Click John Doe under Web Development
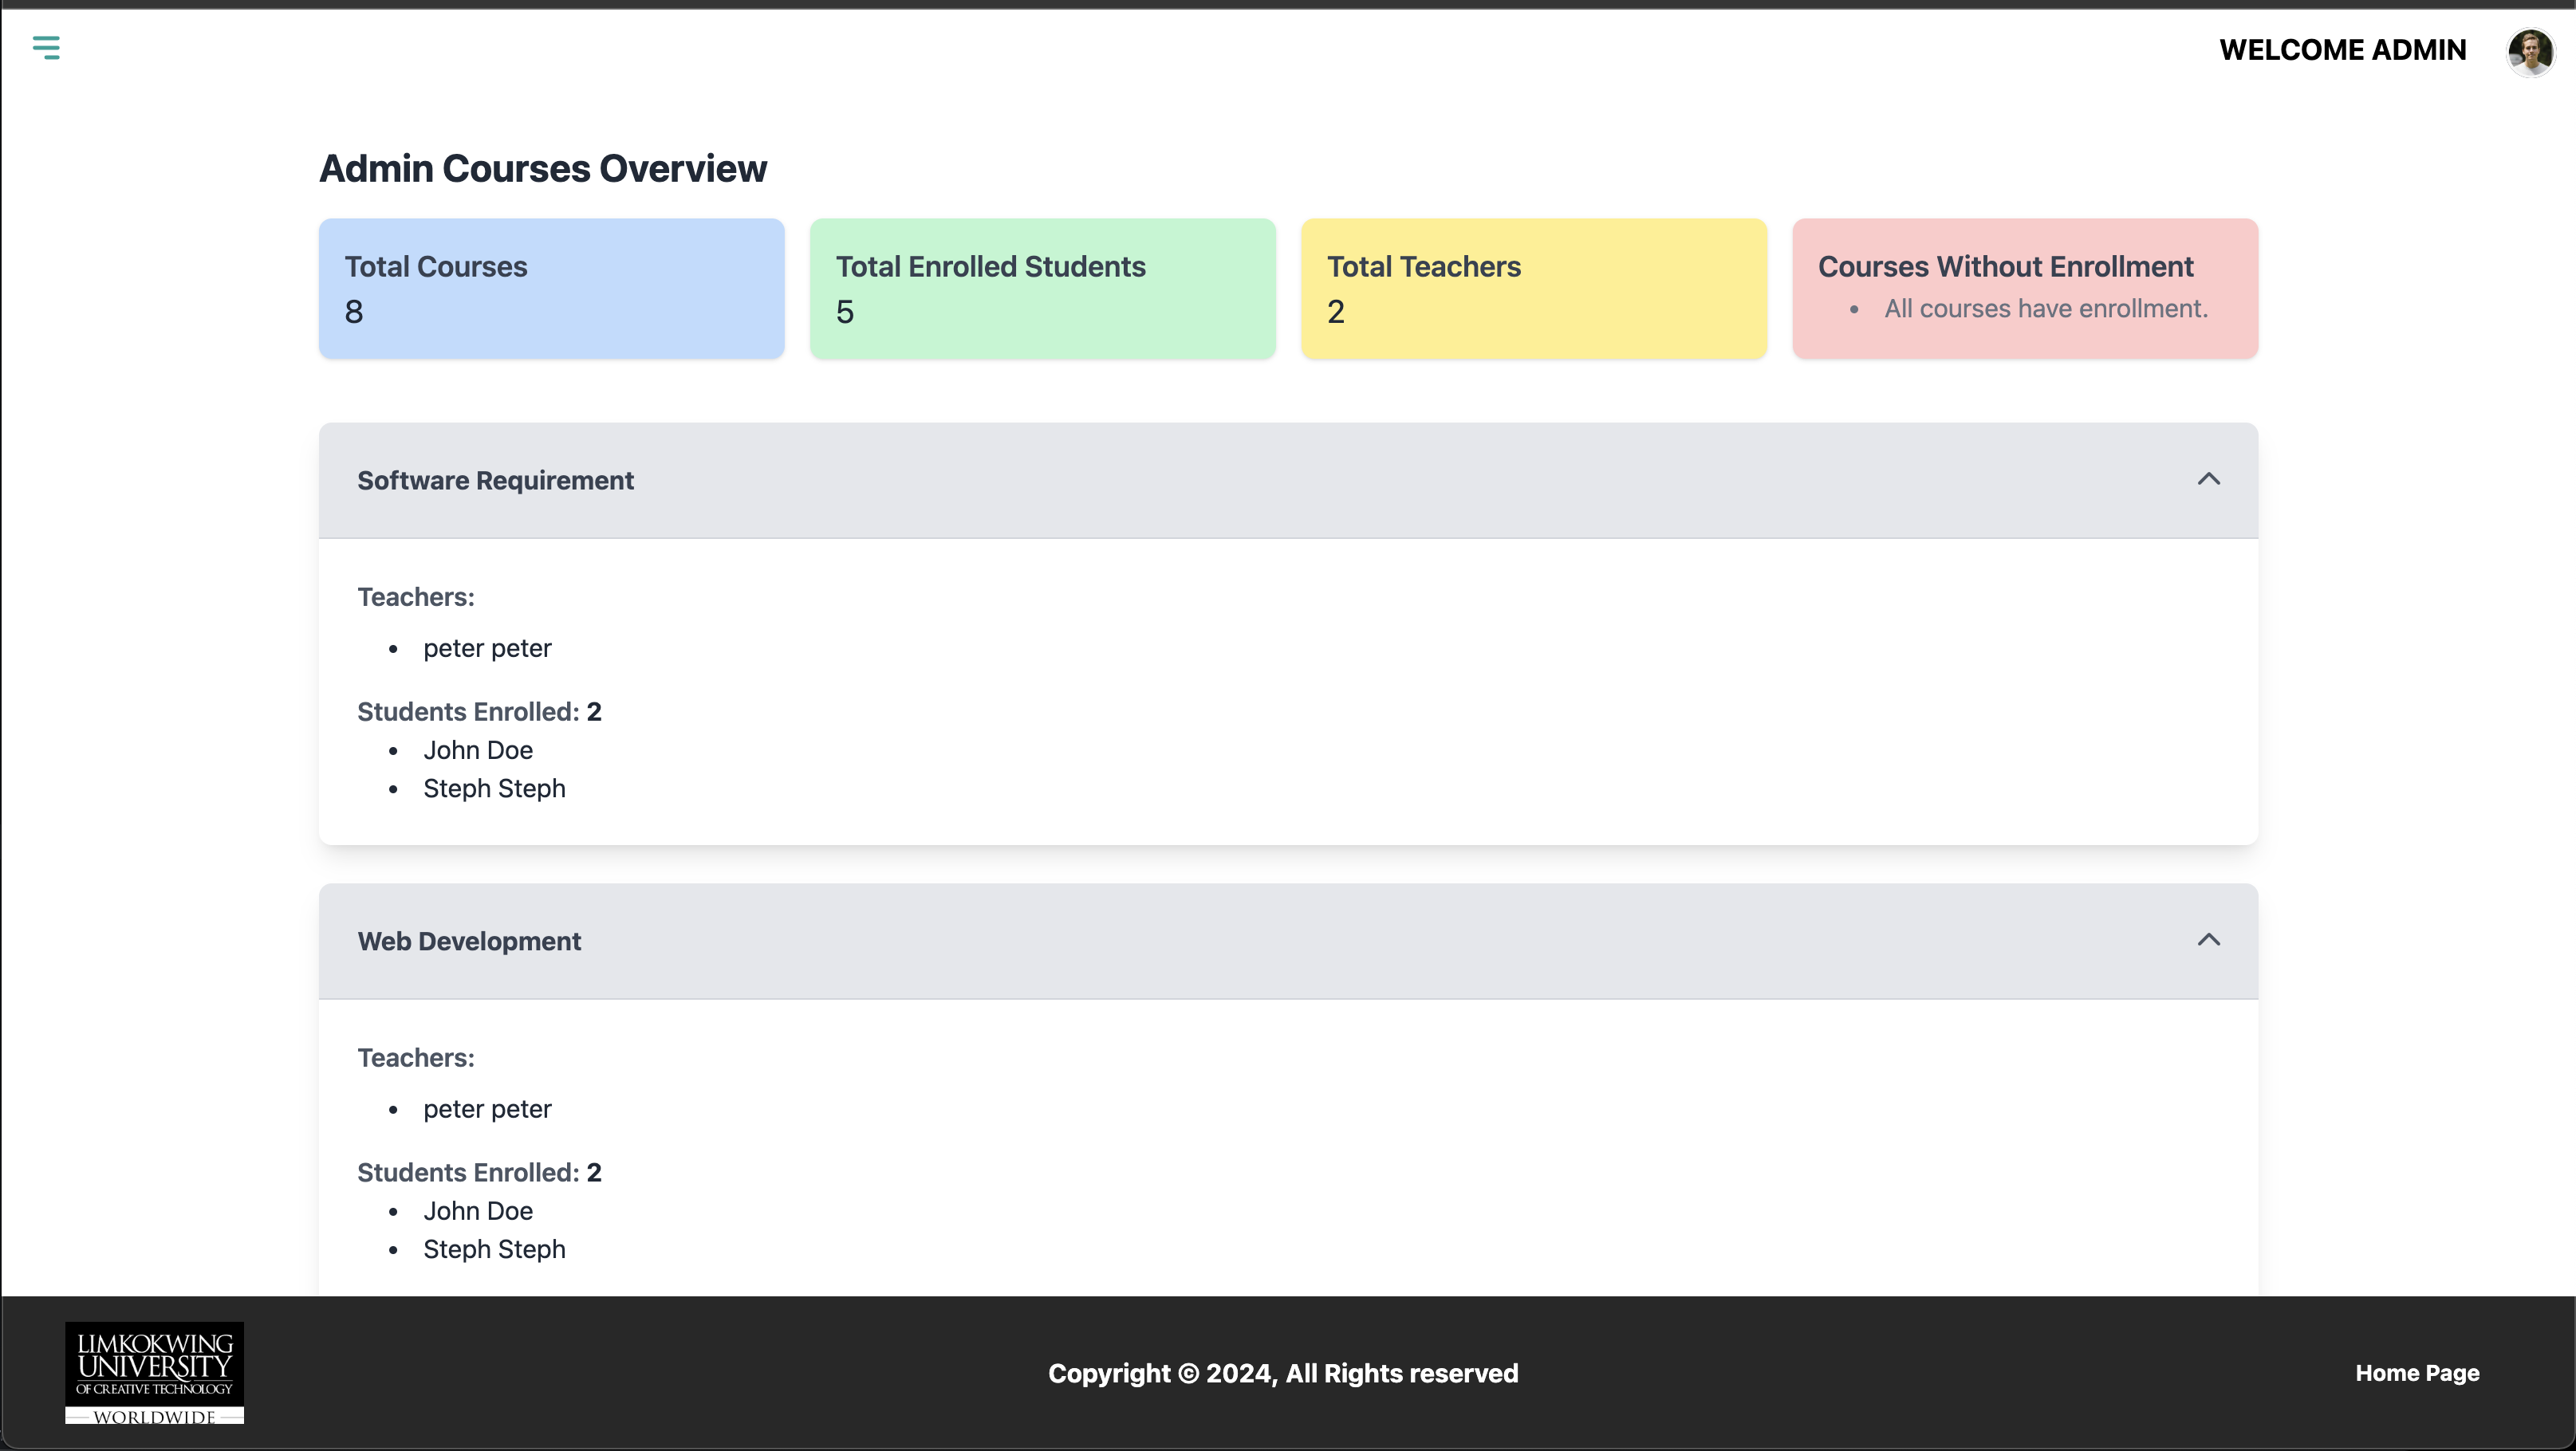The height and width of the screenshot is (1451, 2576). pos(478,1211)
